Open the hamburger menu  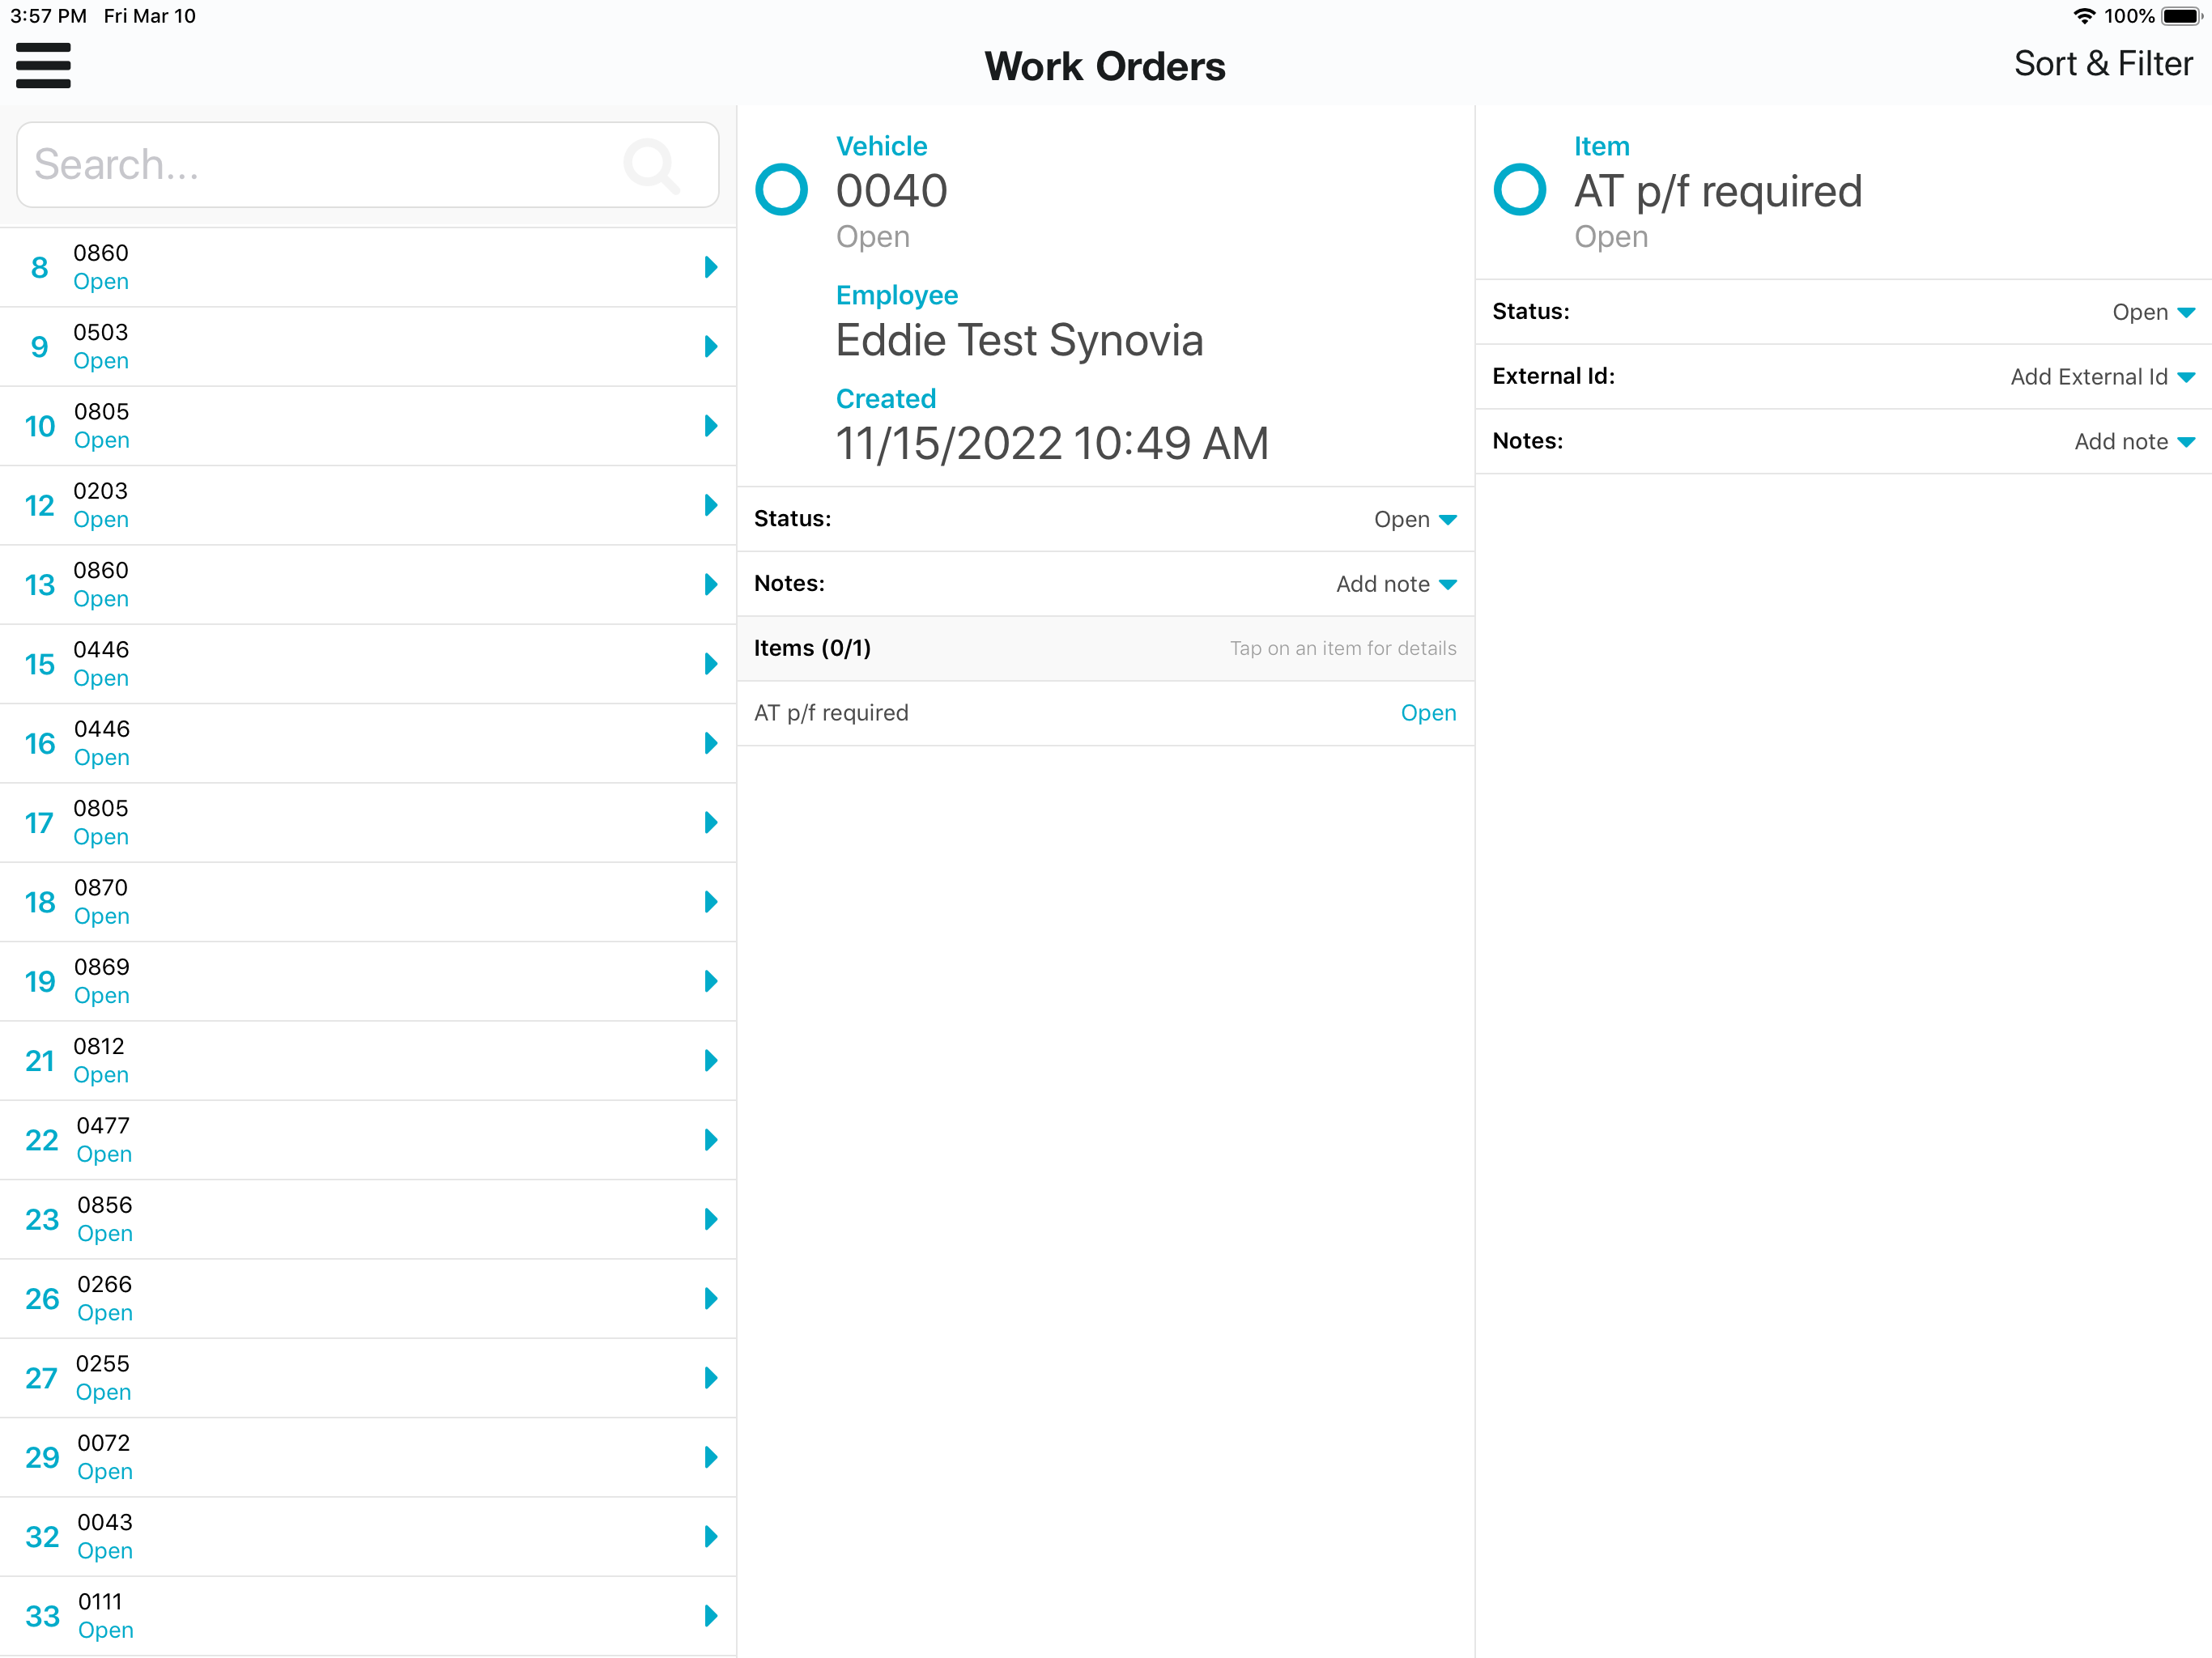coord(43,66)
